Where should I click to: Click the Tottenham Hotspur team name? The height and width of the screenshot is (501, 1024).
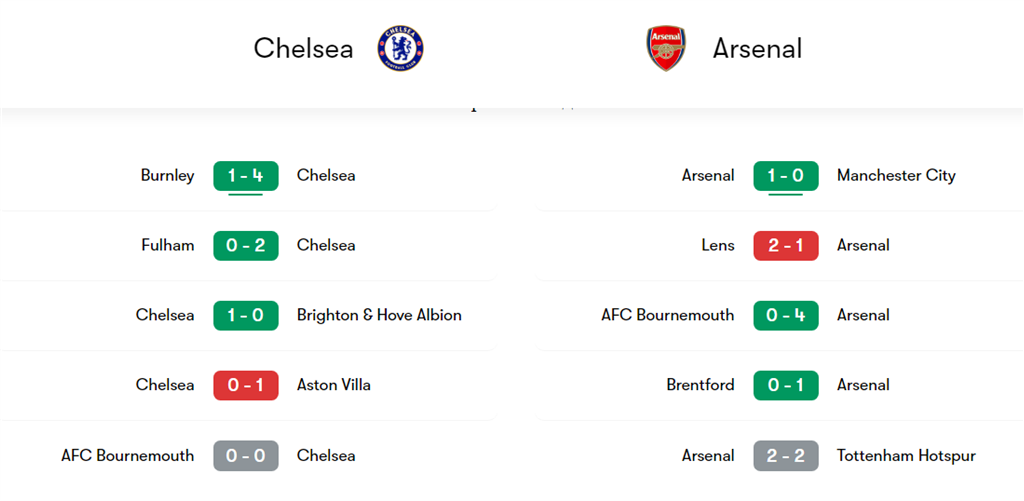coord(906,456)
